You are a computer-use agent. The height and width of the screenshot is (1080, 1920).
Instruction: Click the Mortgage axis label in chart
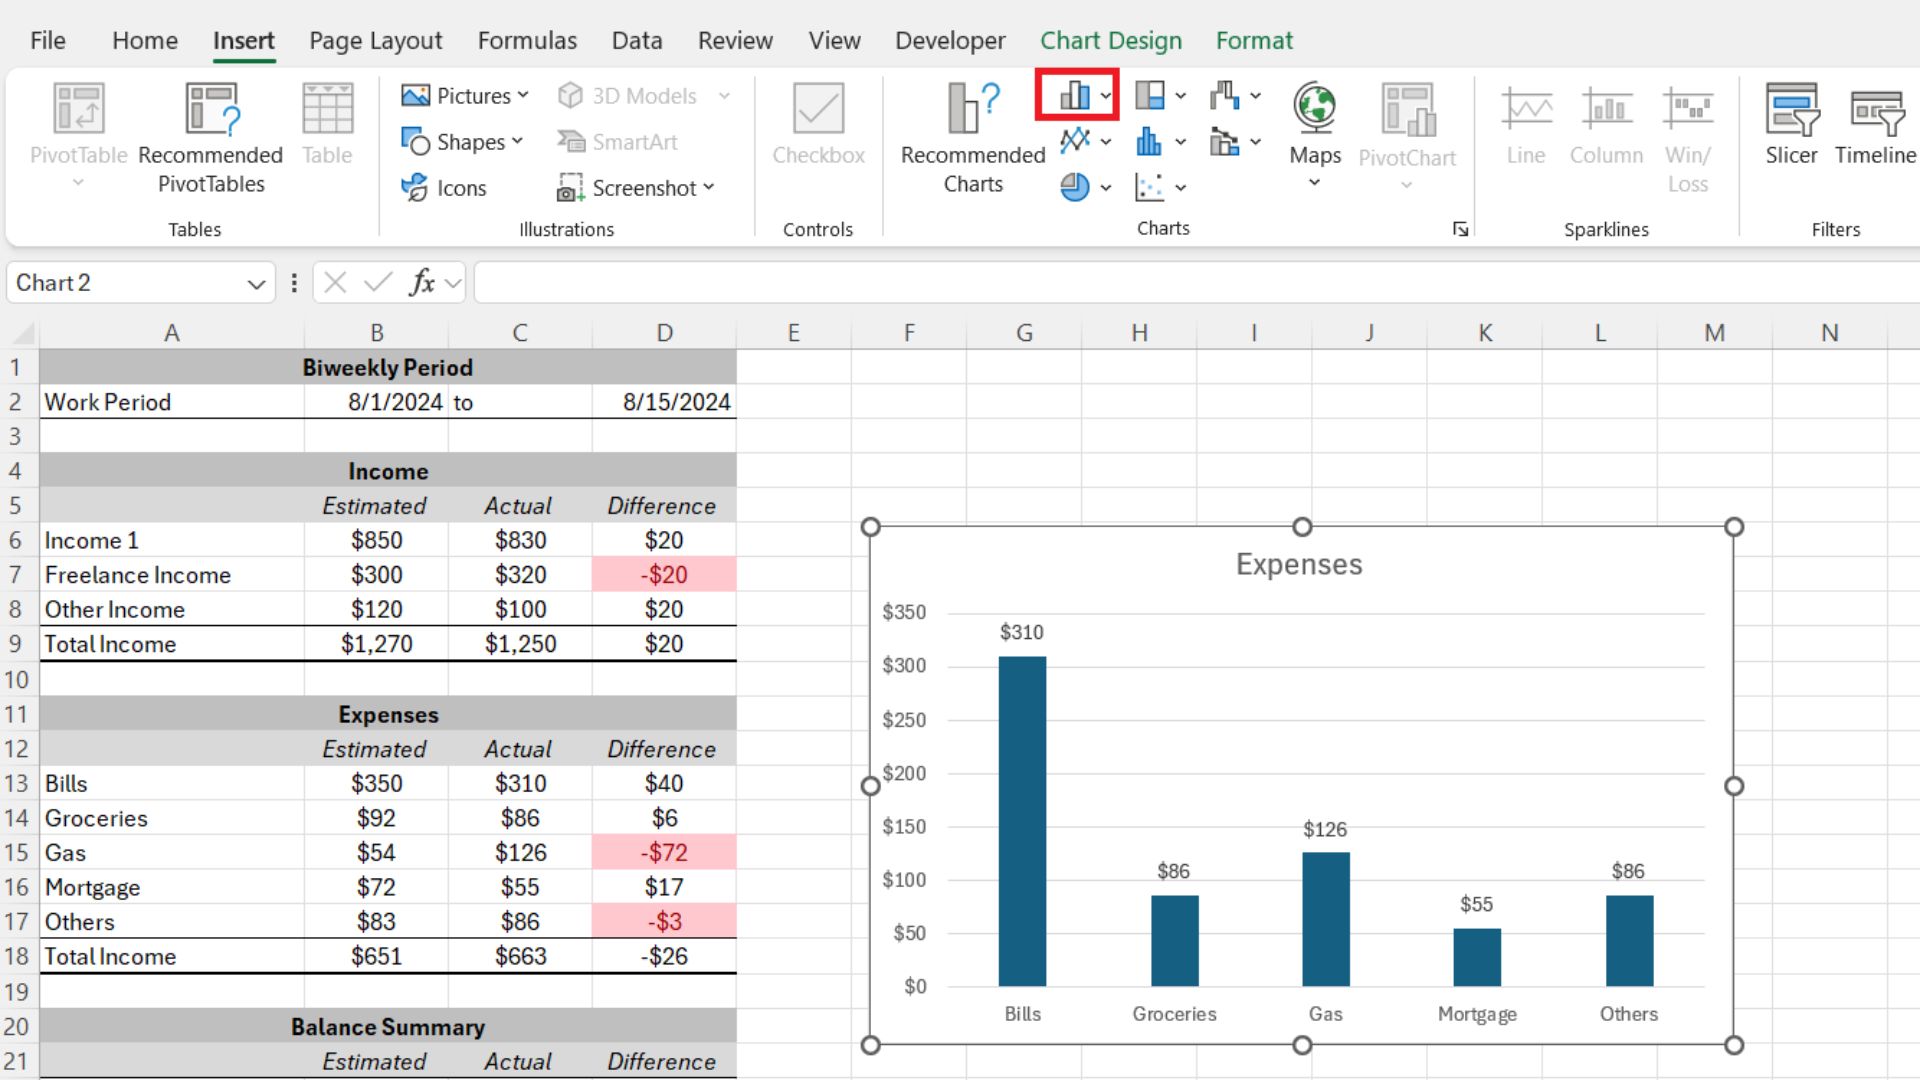(1477, 1014)
